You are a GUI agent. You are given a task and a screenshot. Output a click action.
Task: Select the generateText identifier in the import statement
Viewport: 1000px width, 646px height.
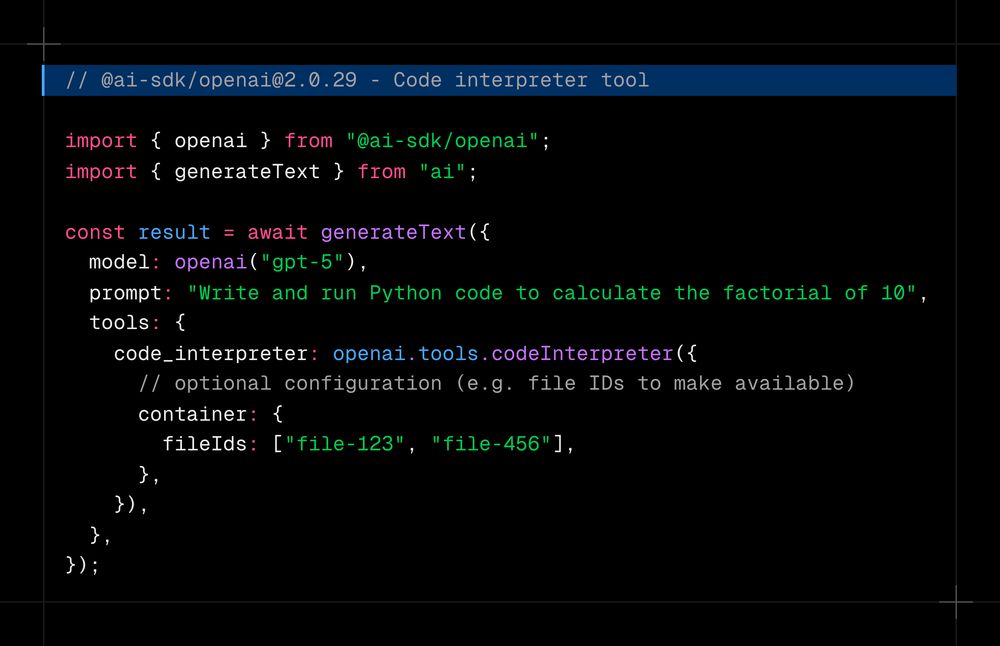tap(246, 171)
